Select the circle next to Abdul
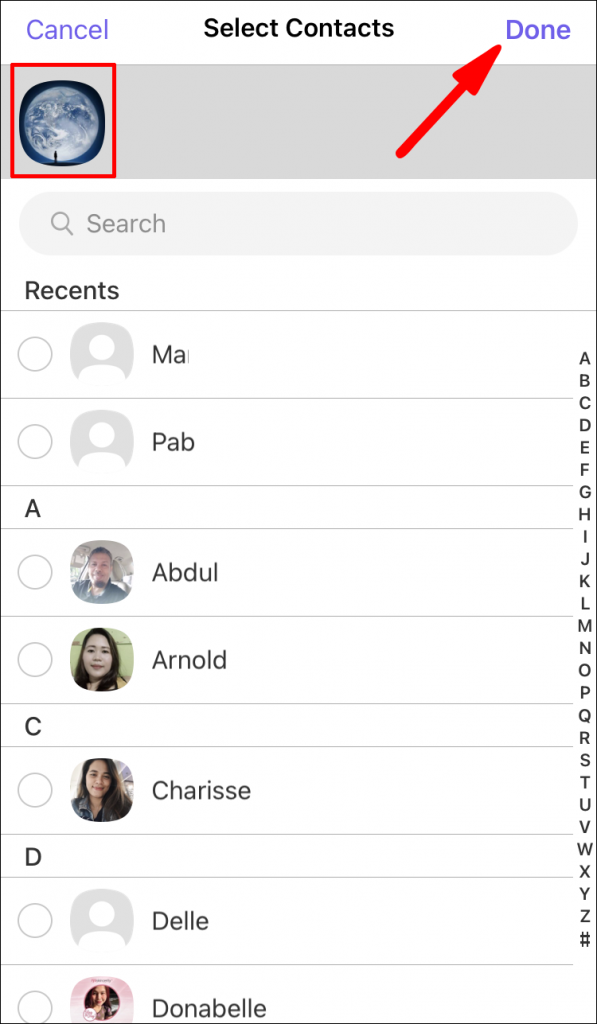This screenshot has height=1024, width=597. 35,572
